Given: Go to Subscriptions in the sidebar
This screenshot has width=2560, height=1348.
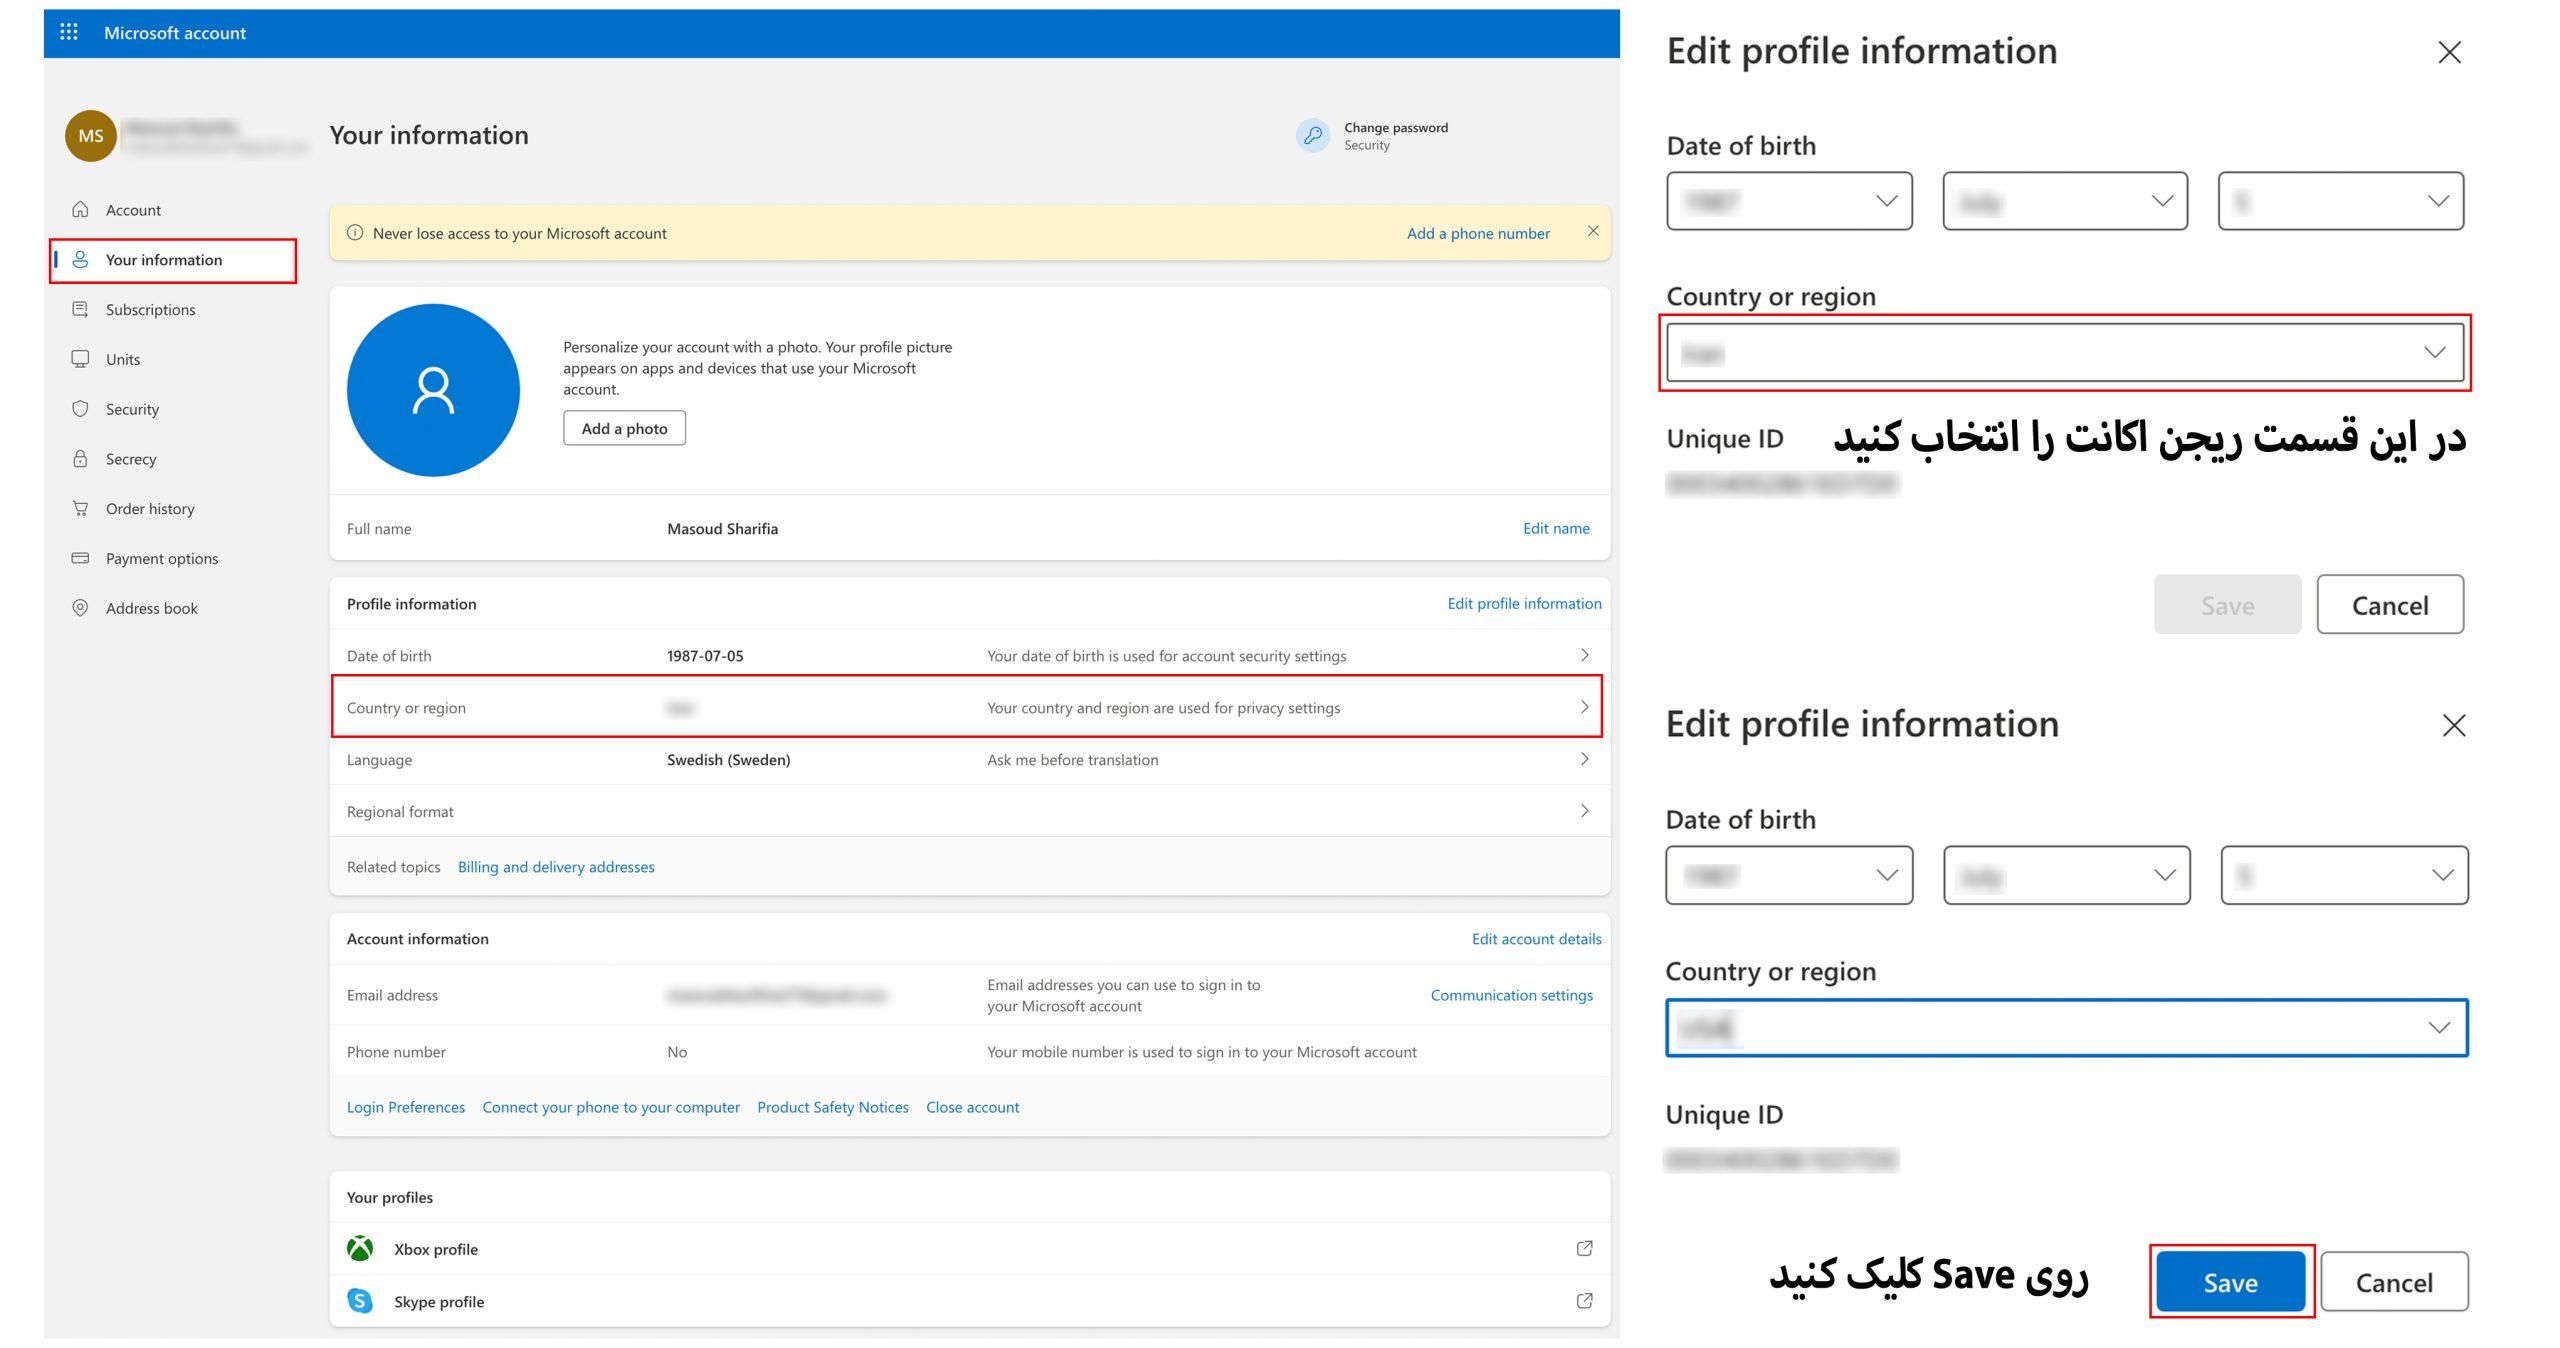Looking at the screenshot, I should point(150,309).
